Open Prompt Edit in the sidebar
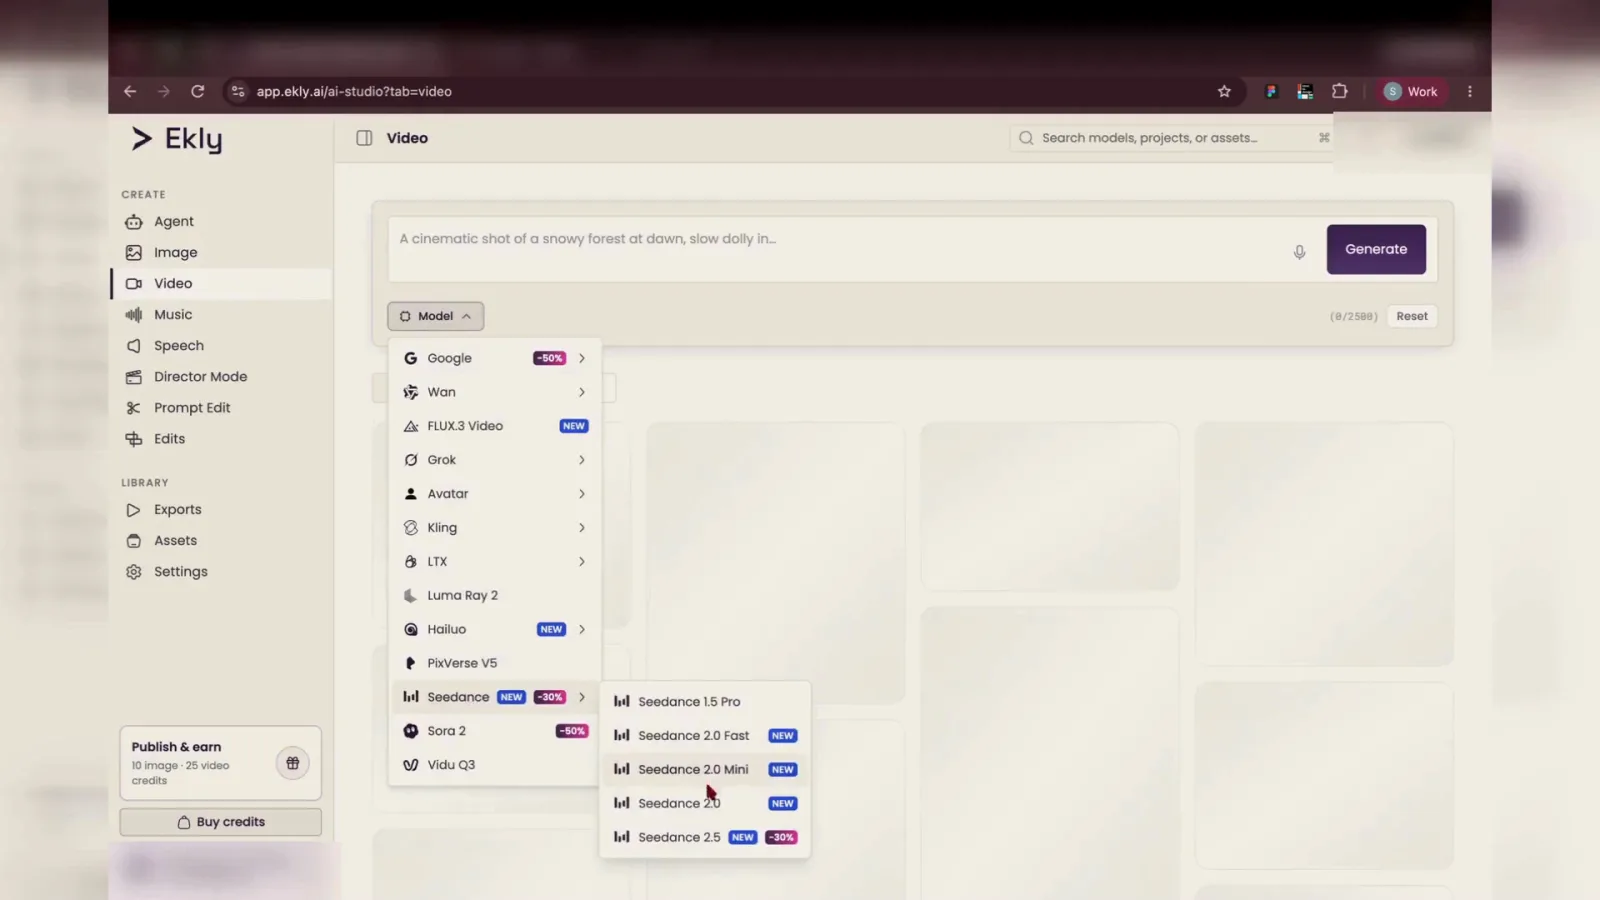This screenshot has height=900, width=1600. coord(221,407)
